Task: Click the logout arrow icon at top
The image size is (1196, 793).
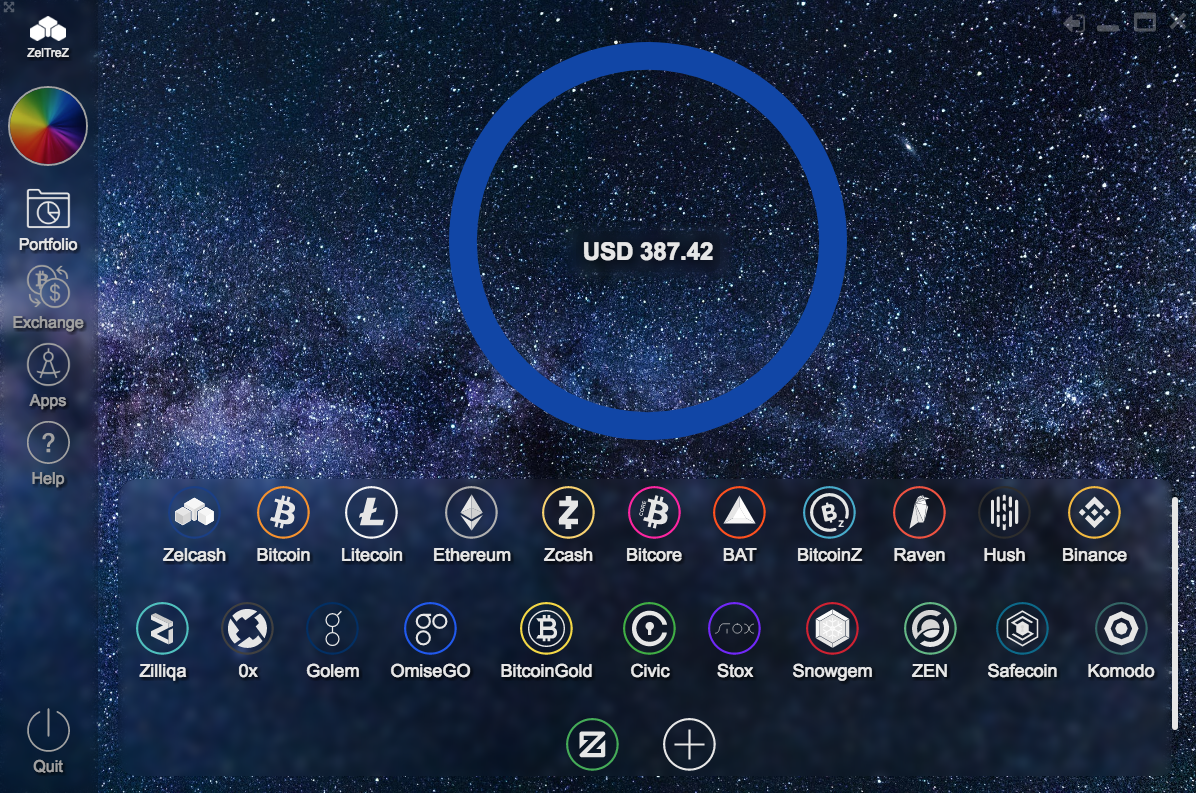Action: (x=1074, y=23)
